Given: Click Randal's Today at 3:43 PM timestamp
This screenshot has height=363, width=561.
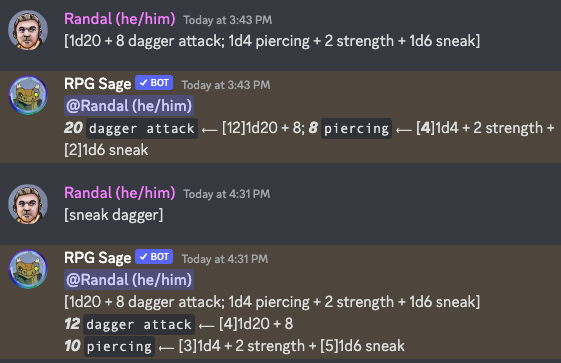Looking at the screenshot, I should coord(228,20).
